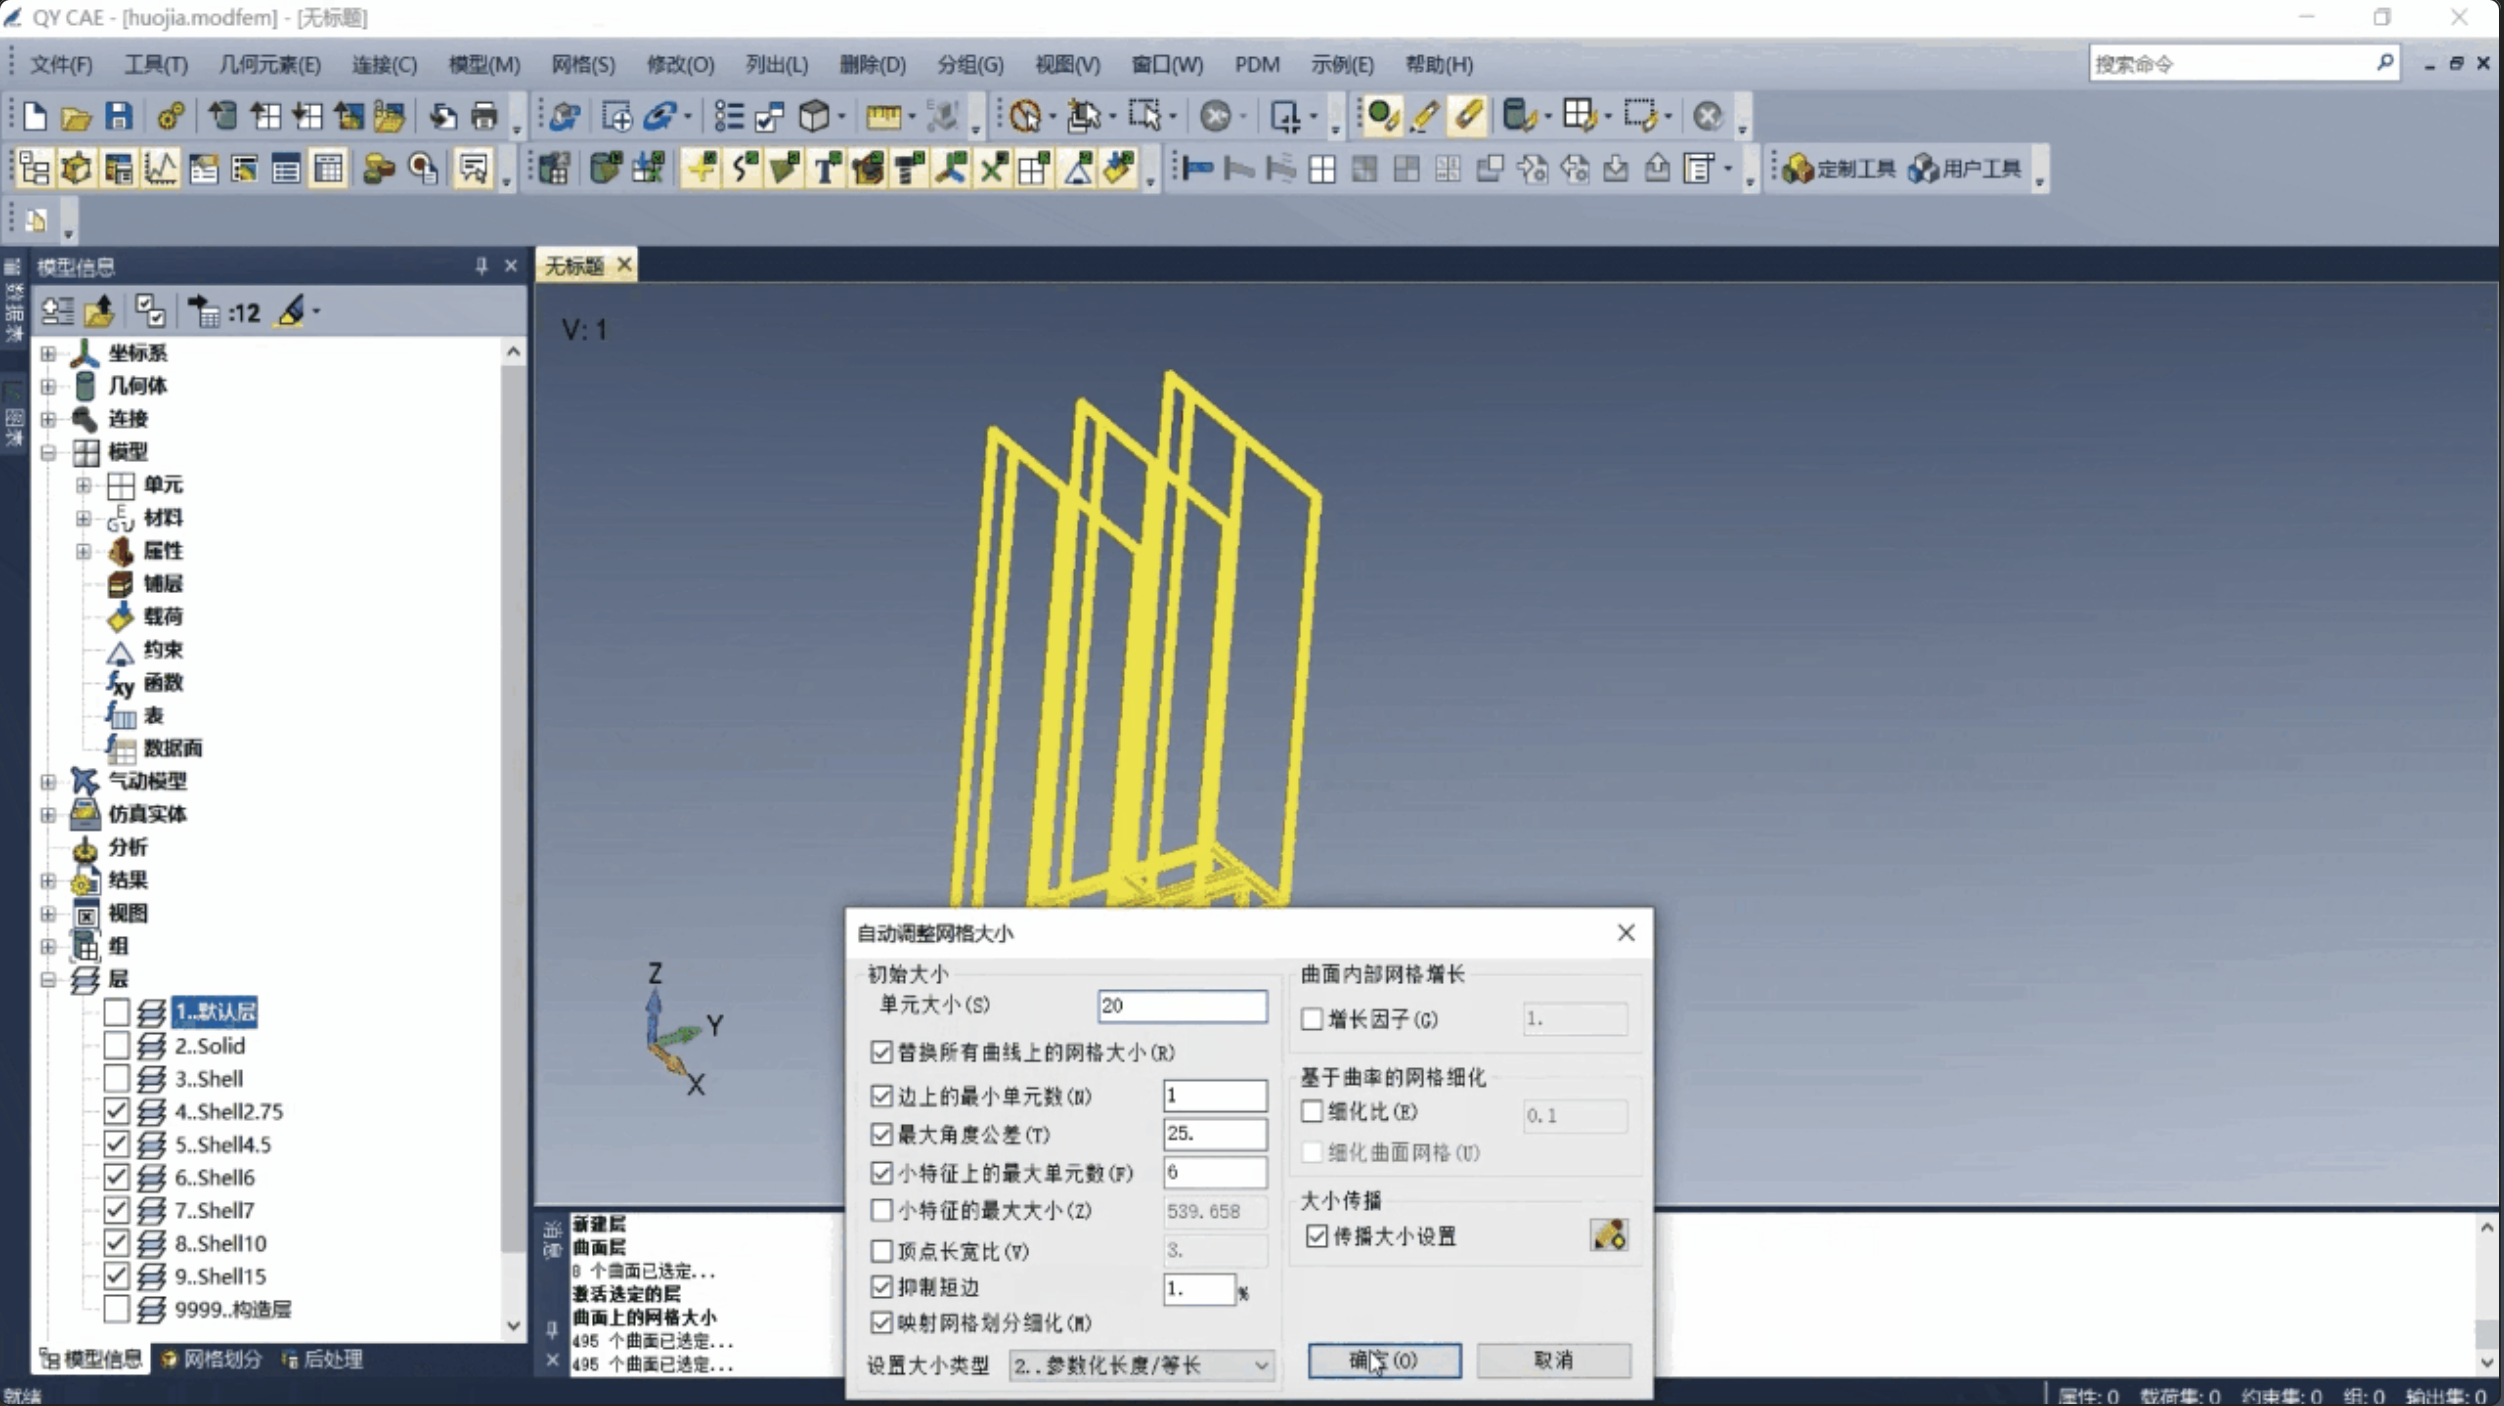Uncheck the 抑制短边 checkbox
Image resolution: width=2504 pixels, height=1406 pixels.
(881, 1287)
